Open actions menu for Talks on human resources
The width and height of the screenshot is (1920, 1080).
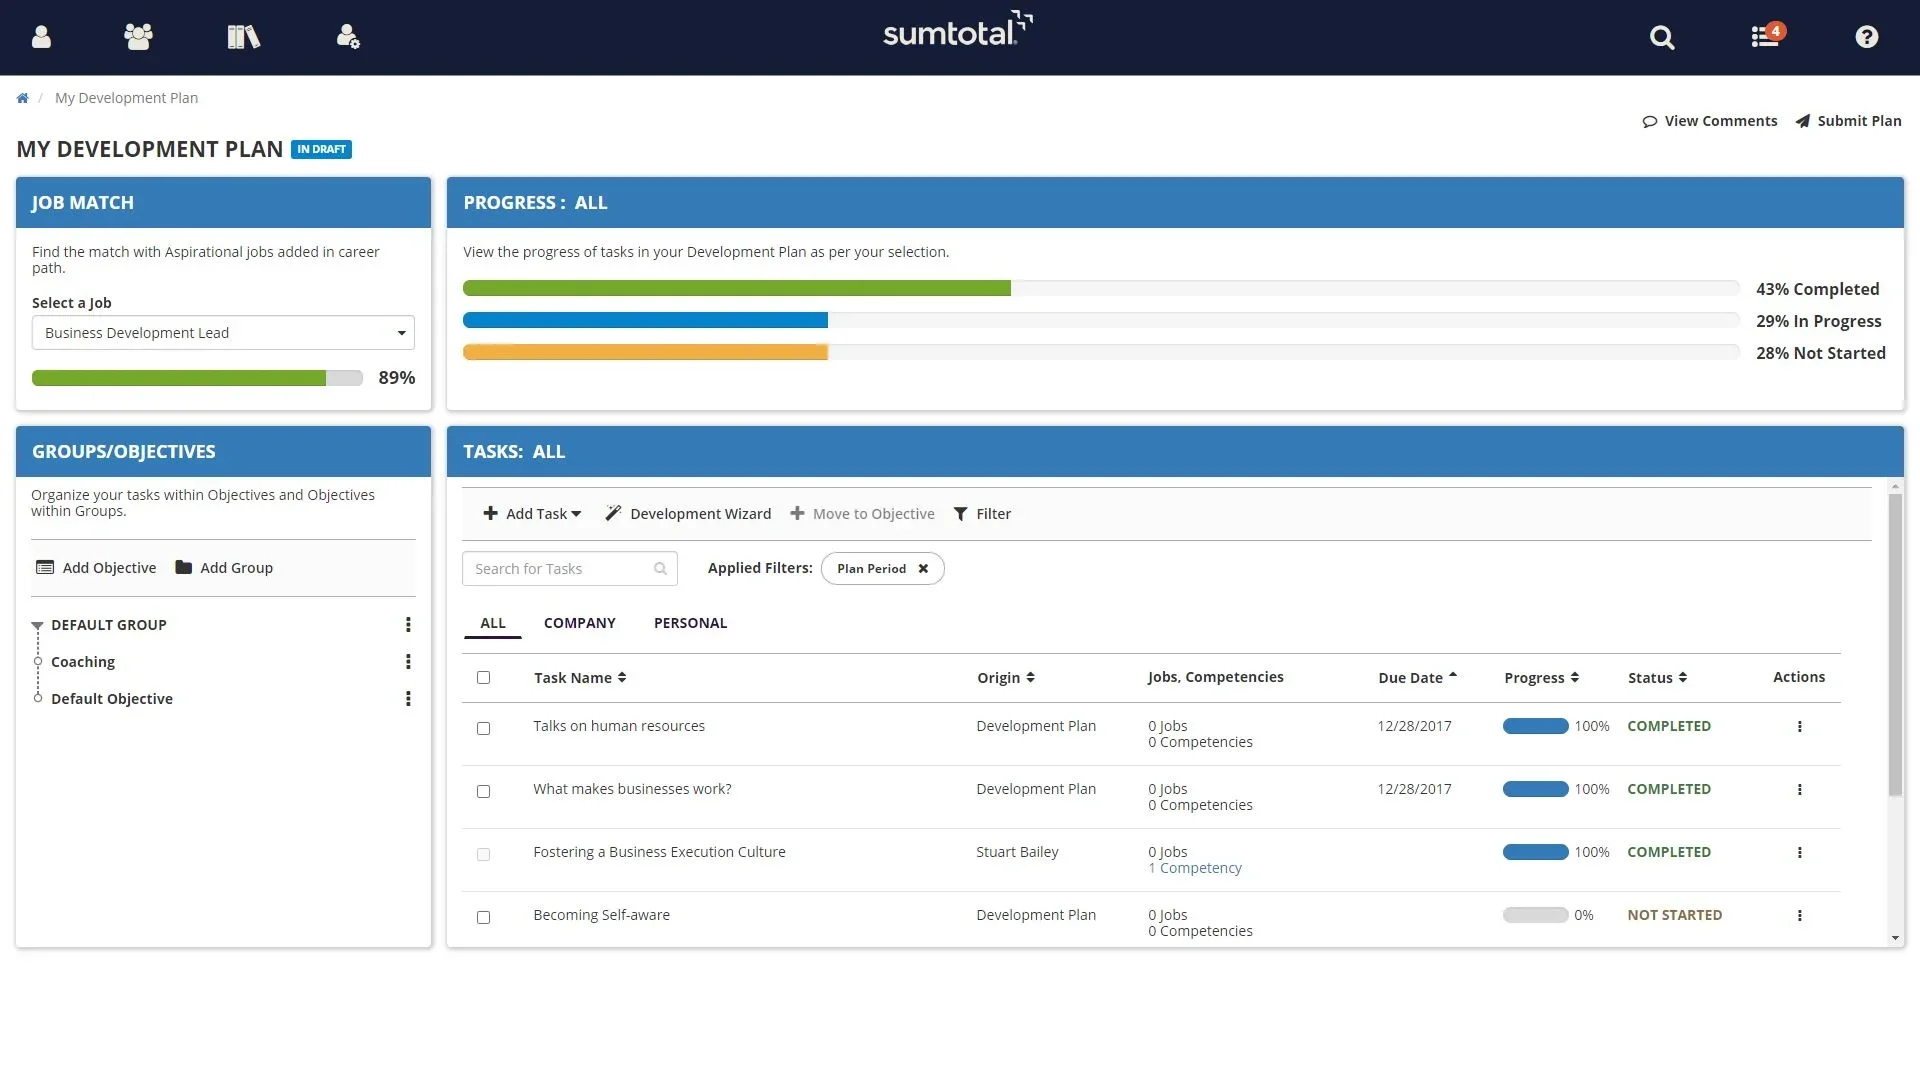1799,727
